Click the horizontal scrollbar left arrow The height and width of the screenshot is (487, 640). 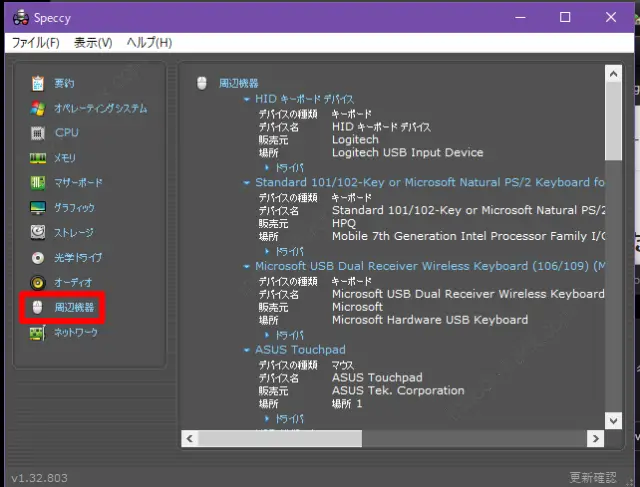189,438
